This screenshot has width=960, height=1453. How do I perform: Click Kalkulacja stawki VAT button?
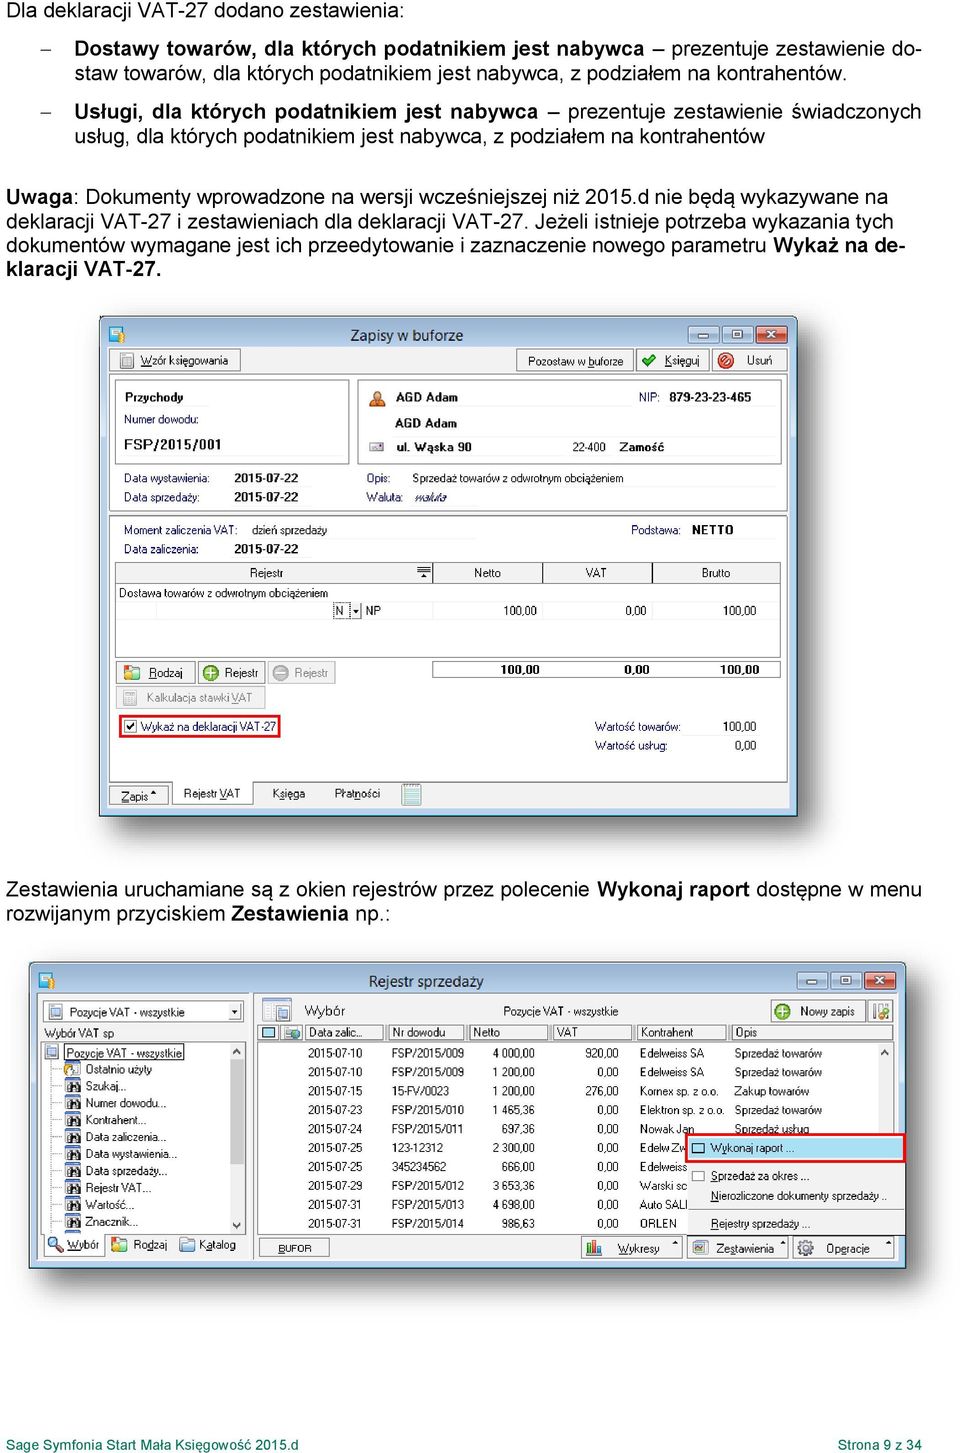pyautogui.click(x=190, y=698)
